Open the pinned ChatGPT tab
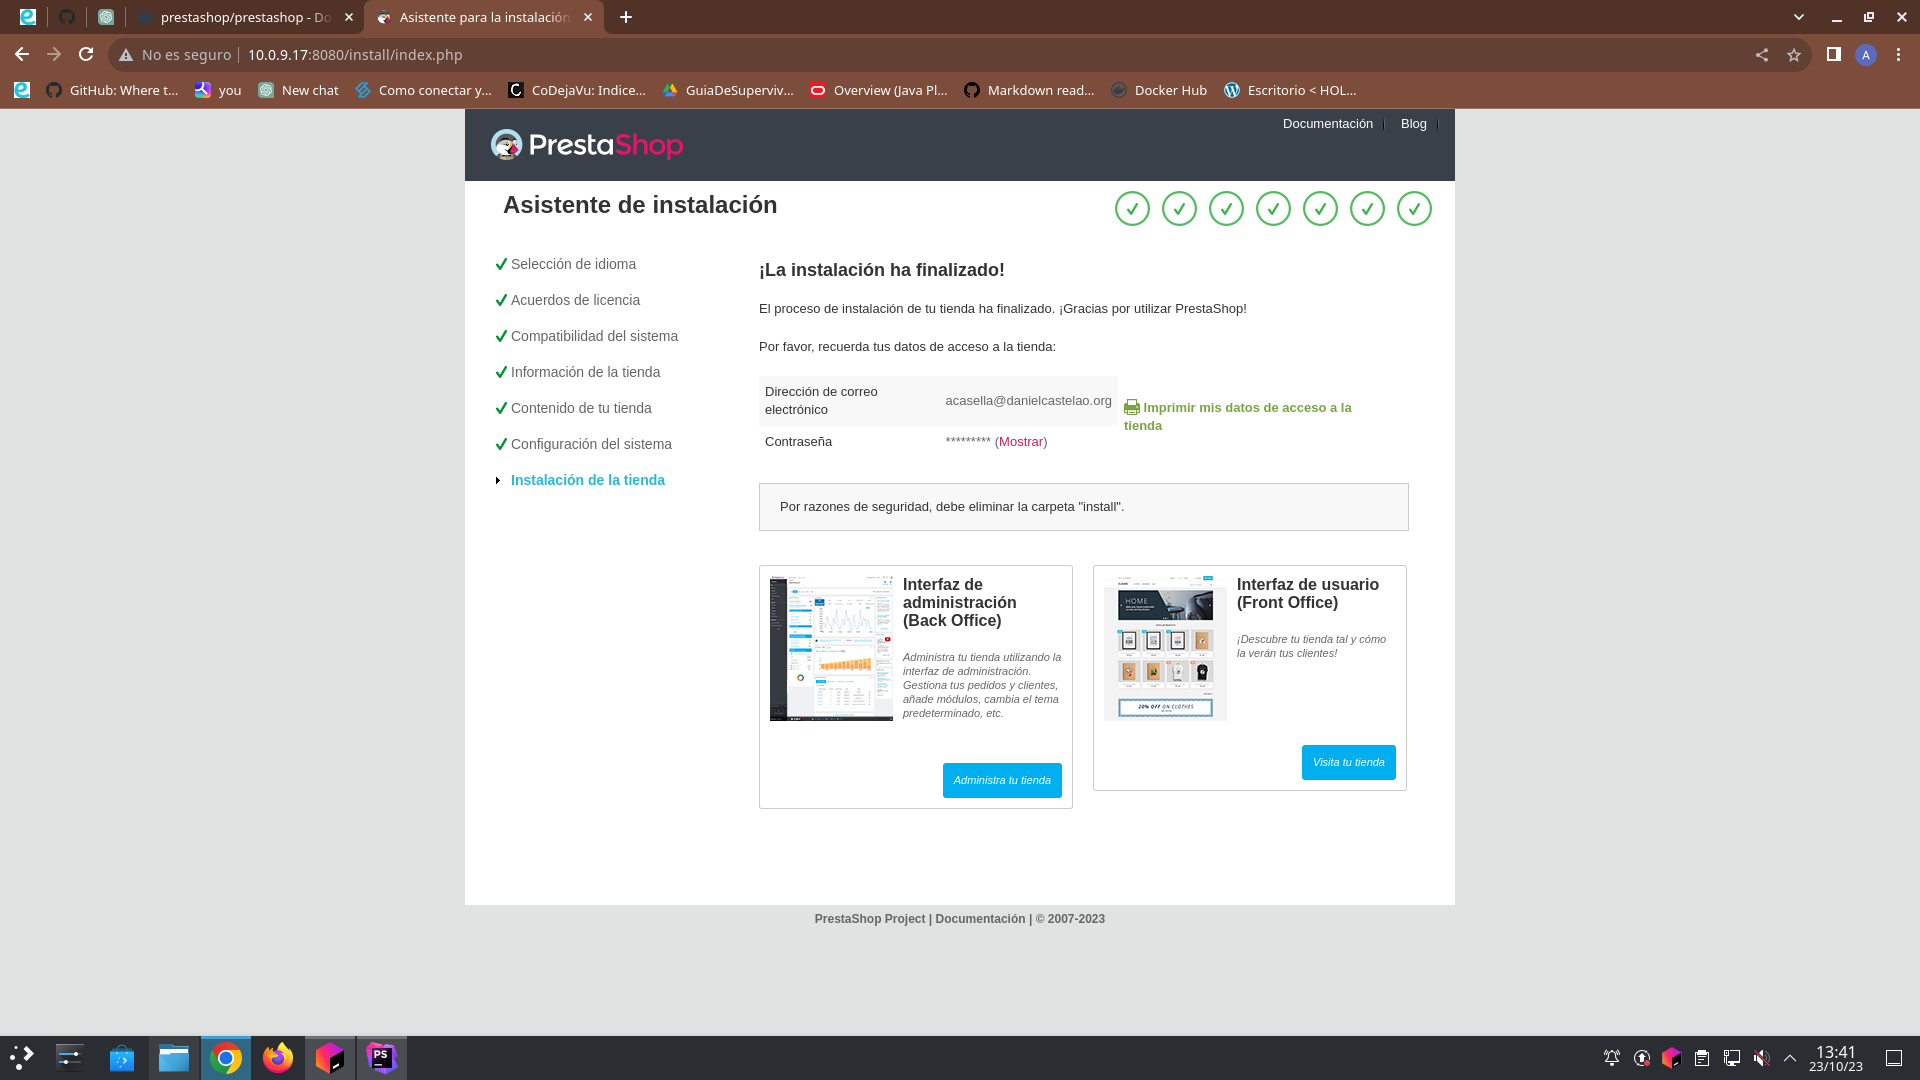 (x=106, y=17)
